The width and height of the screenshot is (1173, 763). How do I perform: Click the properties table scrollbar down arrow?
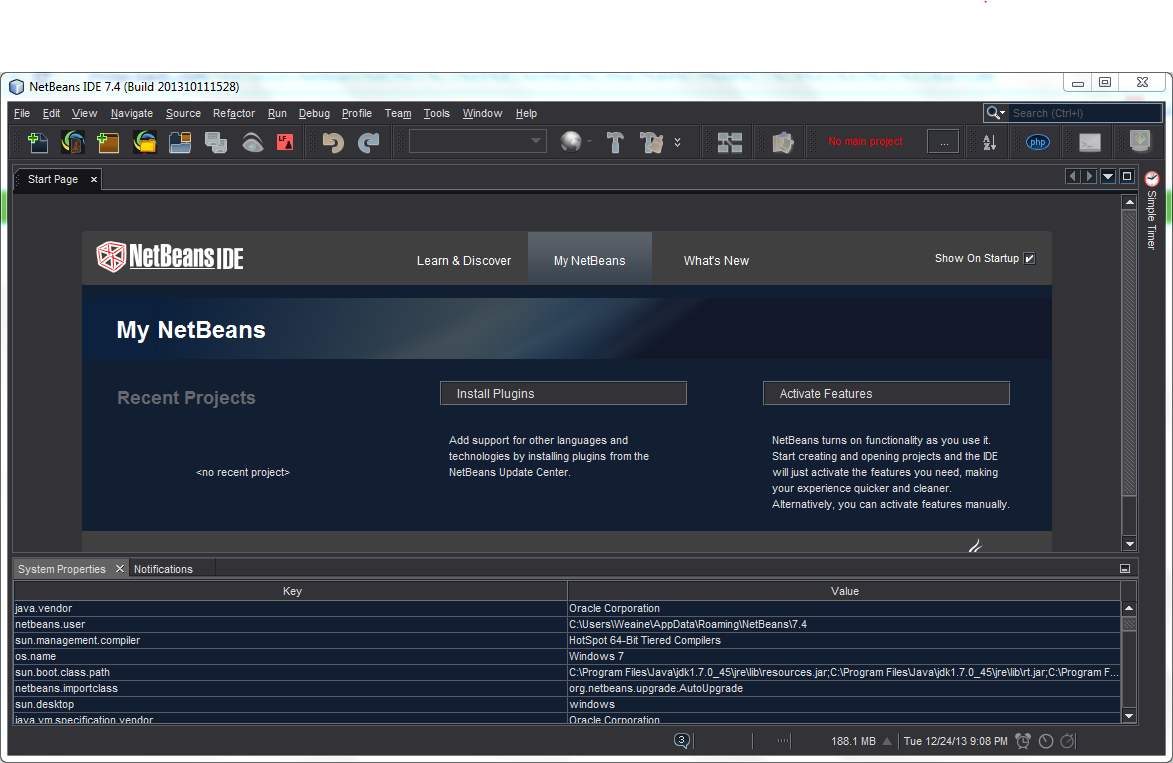pos(1129,716)
